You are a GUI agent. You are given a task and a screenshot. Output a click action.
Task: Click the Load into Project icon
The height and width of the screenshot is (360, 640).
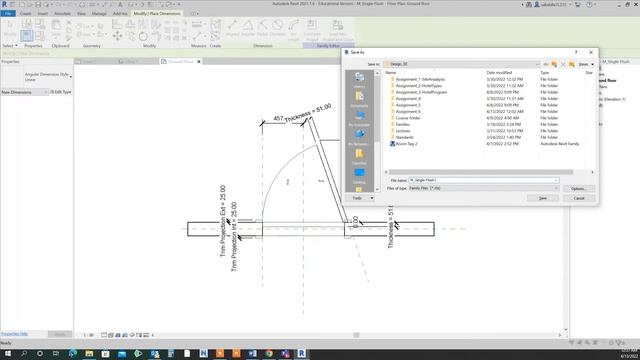(312, 30)
